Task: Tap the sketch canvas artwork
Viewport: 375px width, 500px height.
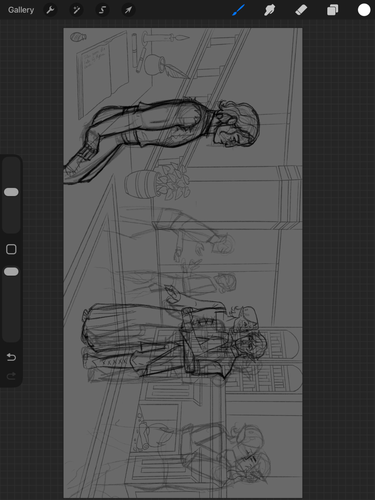Action: [183, 263]
